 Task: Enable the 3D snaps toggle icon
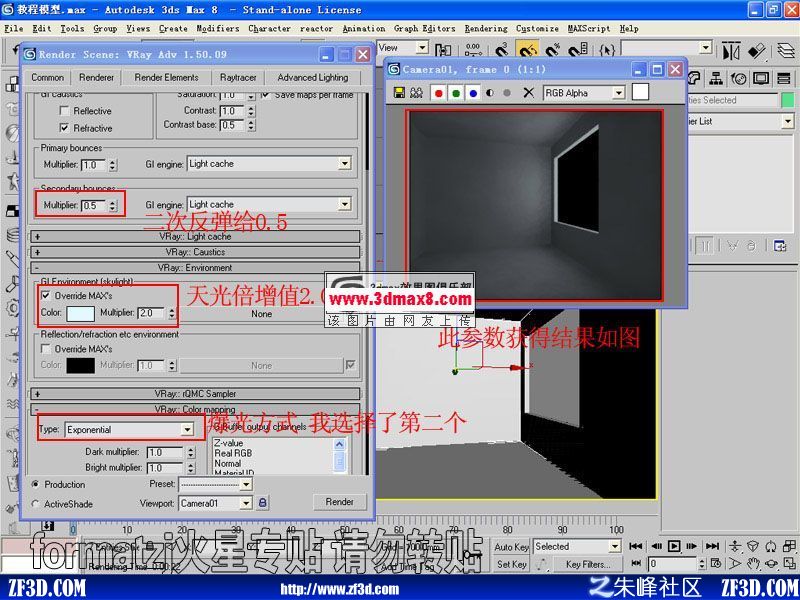(x=503, y=49)
